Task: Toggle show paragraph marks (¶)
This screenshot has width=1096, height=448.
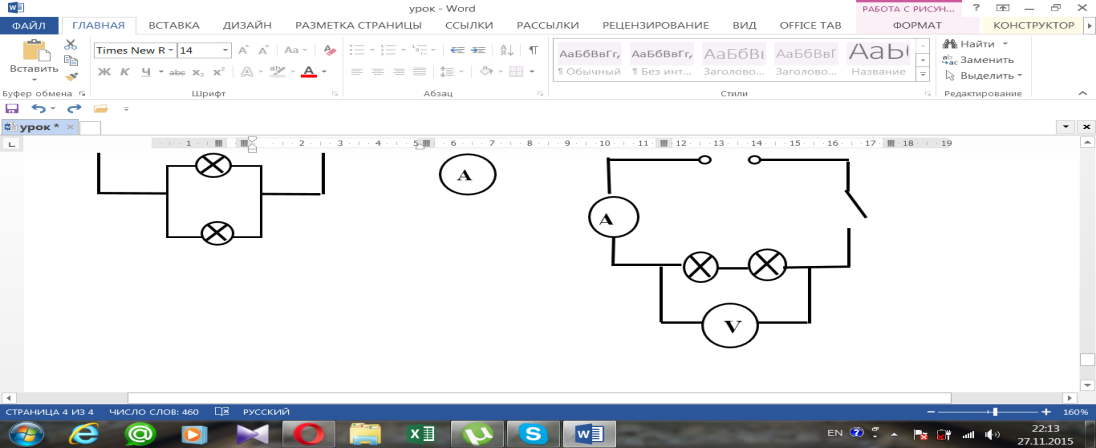Action: click(533, 50)
